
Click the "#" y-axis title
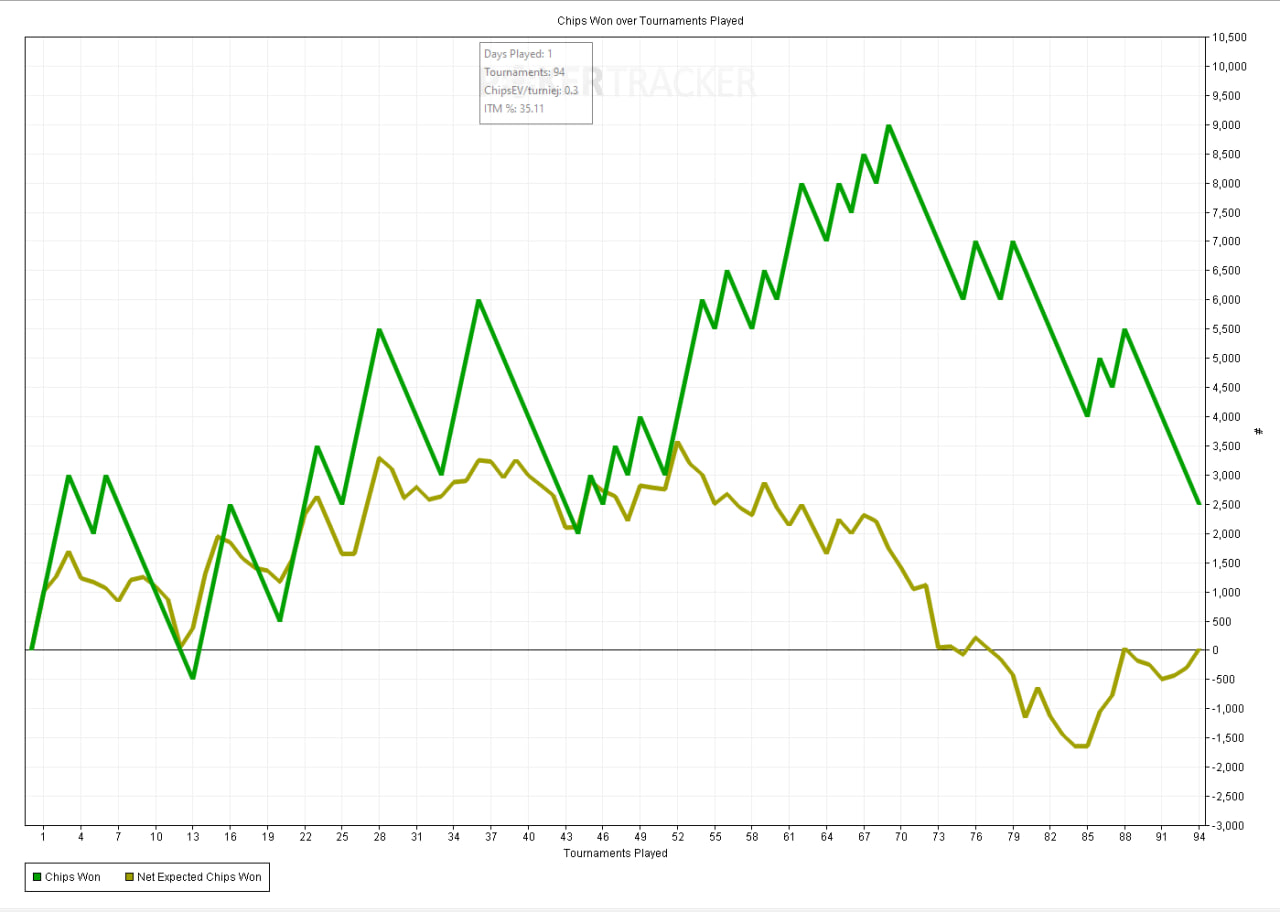[x=1258, y=432]
